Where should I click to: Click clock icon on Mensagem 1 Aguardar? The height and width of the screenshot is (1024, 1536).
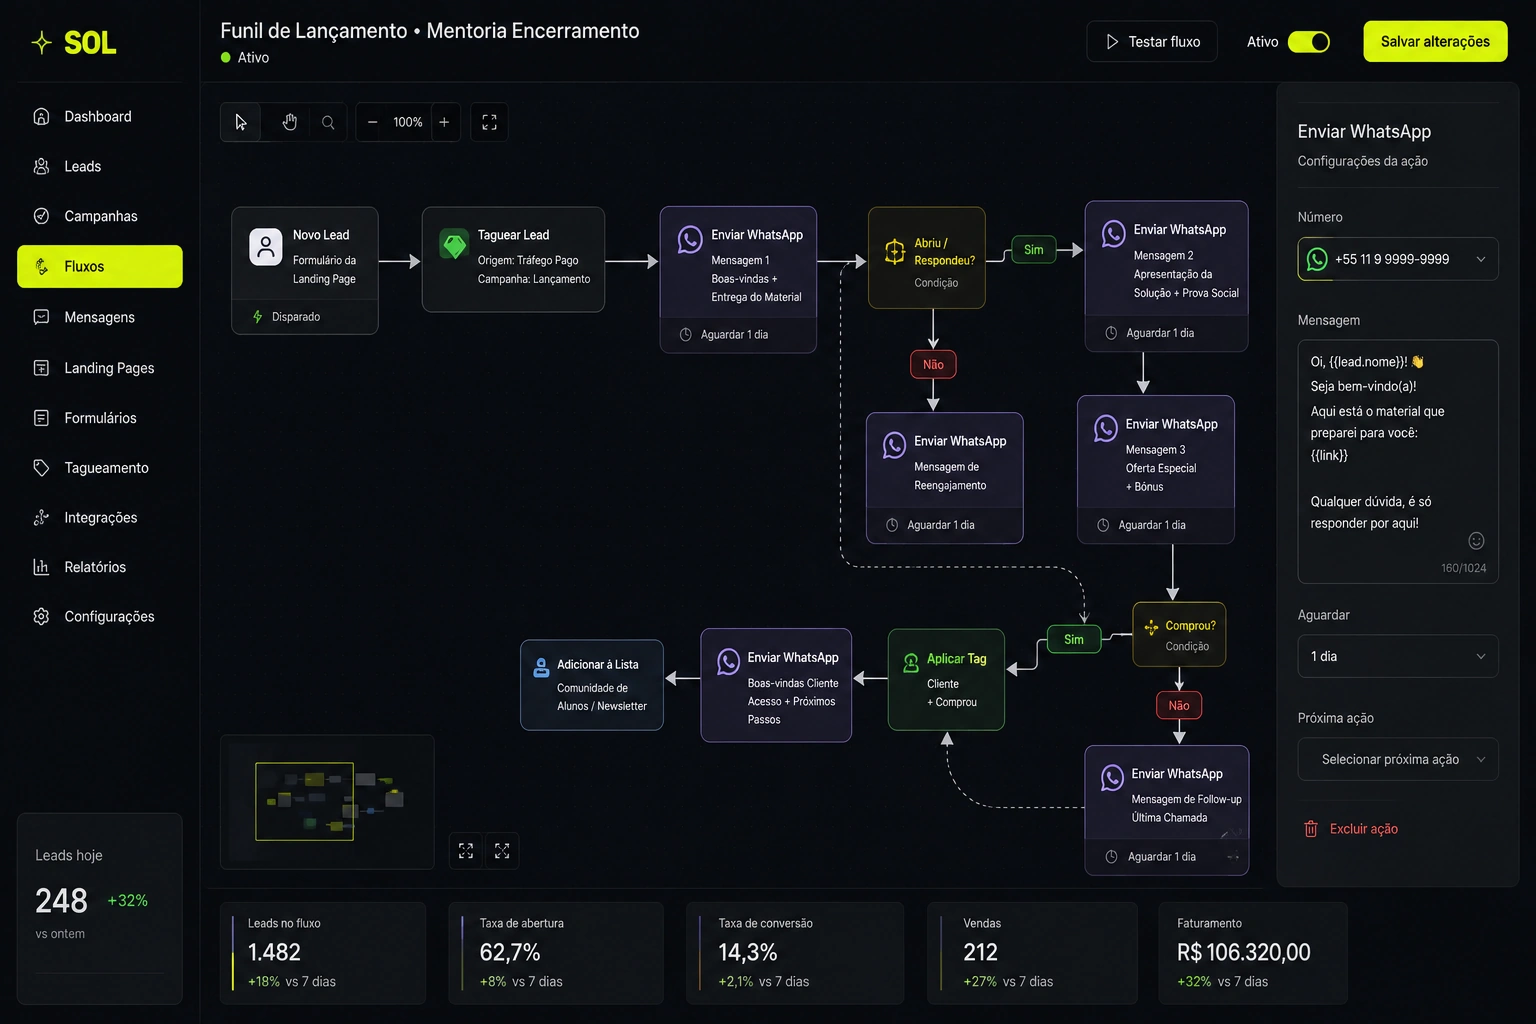pyautogui.click(x=686, y=335)
